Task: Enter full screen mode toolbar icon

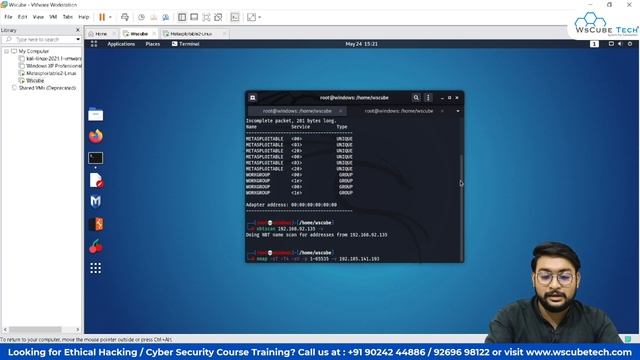Action: pyautogui.click(x=206, y=17)
